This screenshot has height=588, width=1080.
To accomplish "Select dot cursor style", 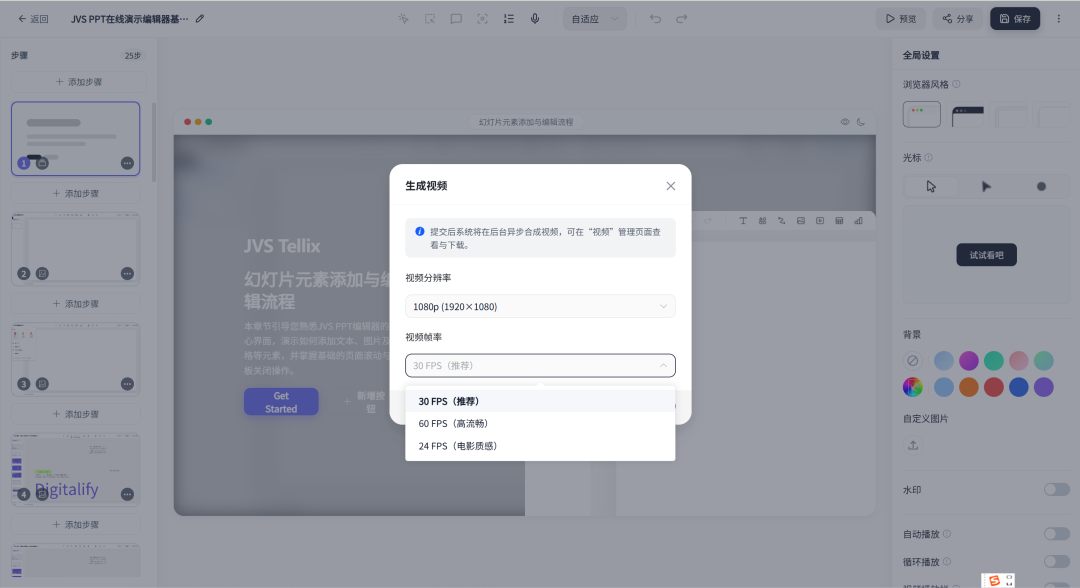I will tap(1041, 187).
